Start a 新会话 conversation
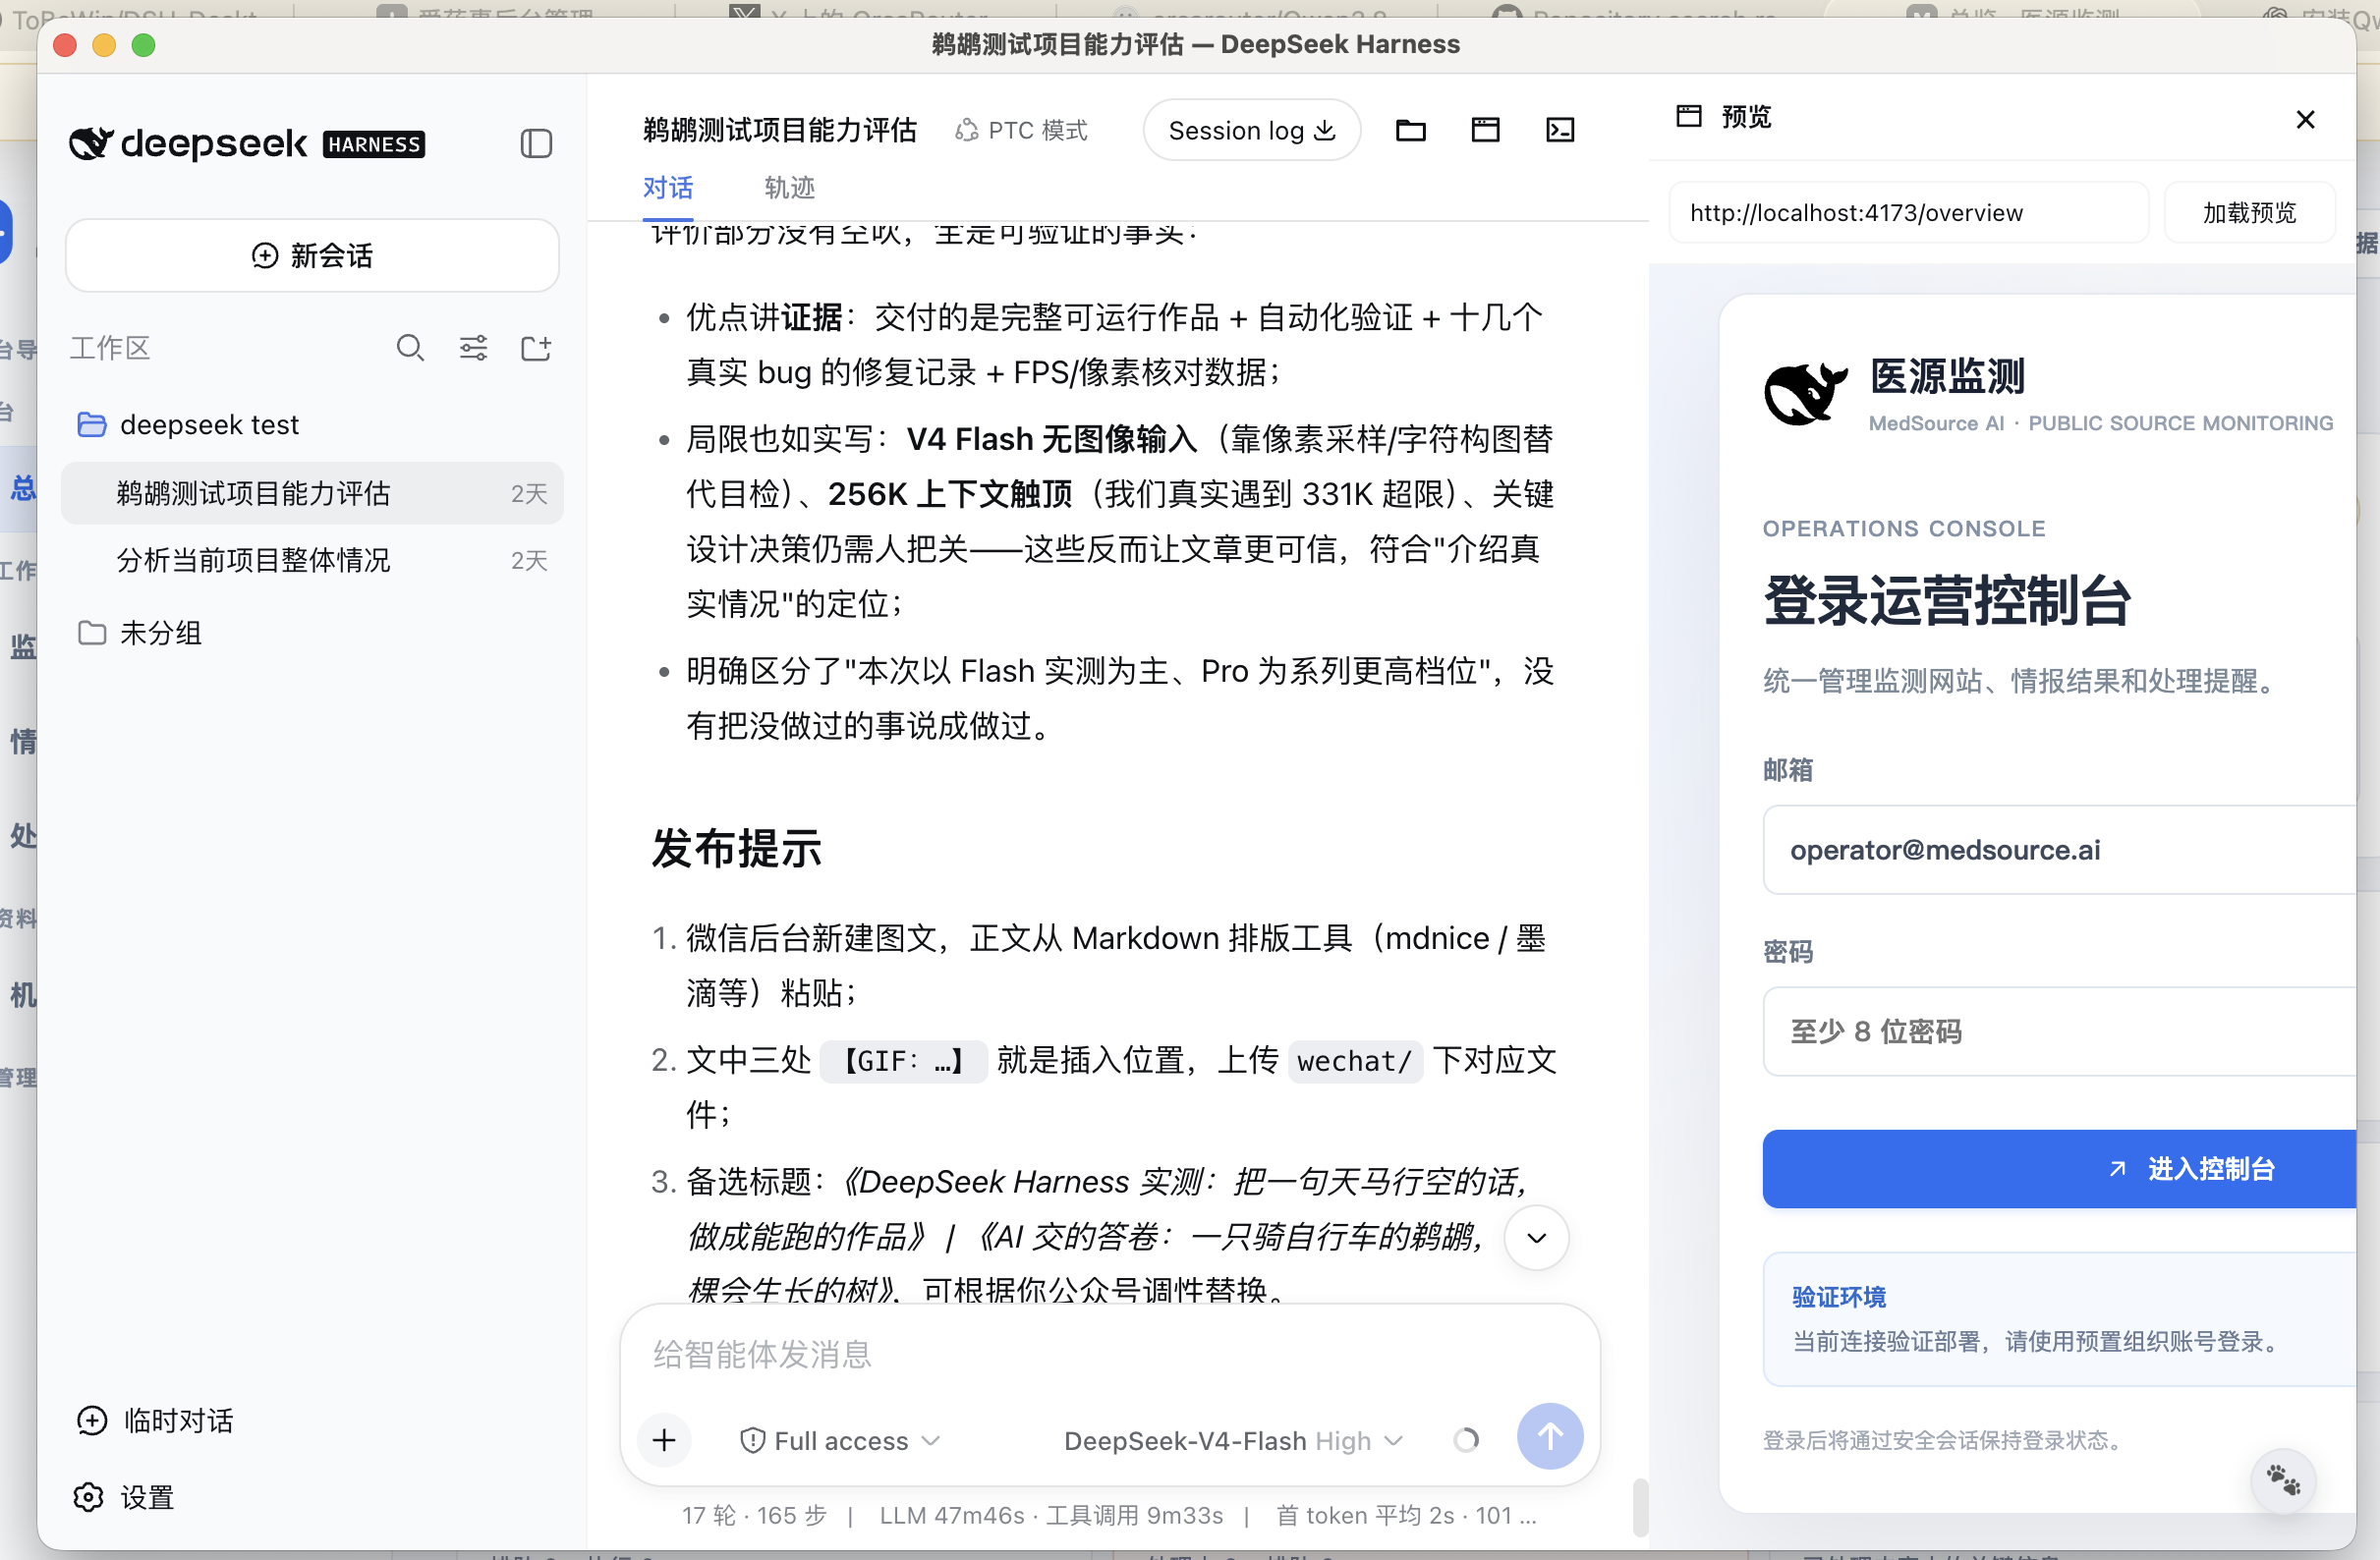2380x1560 pixels. point(312,256)
